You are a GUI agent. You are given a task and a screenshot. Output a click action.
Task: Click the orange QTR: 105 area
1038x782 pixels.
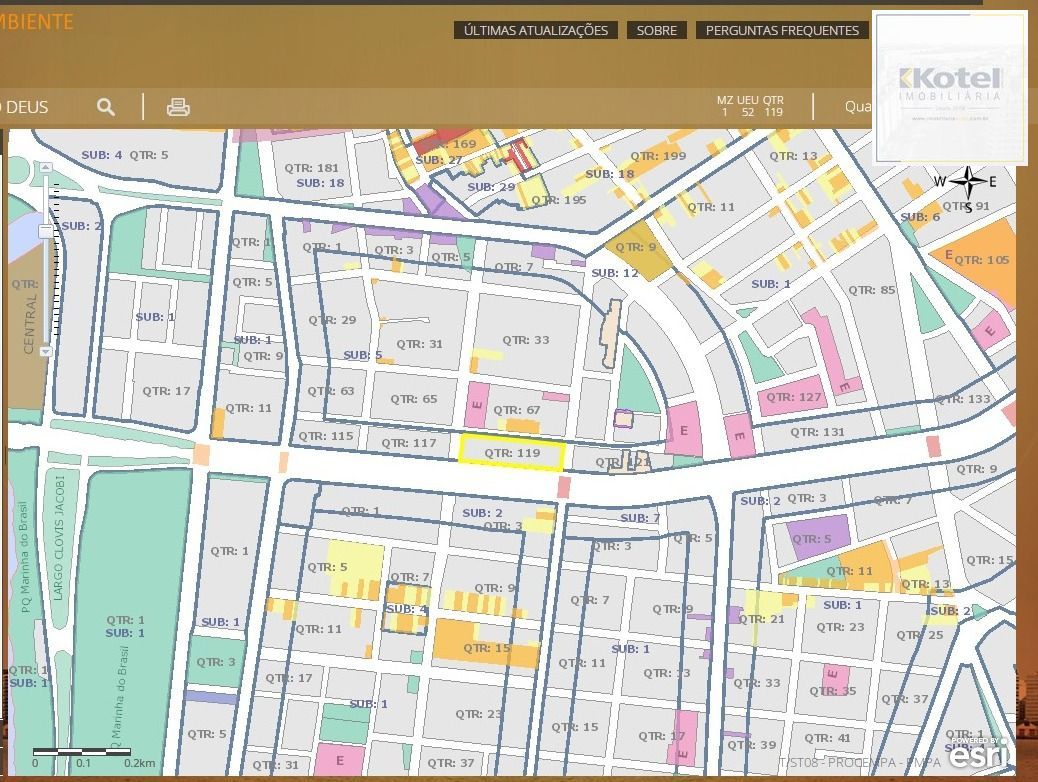click(x=981, y=260)
